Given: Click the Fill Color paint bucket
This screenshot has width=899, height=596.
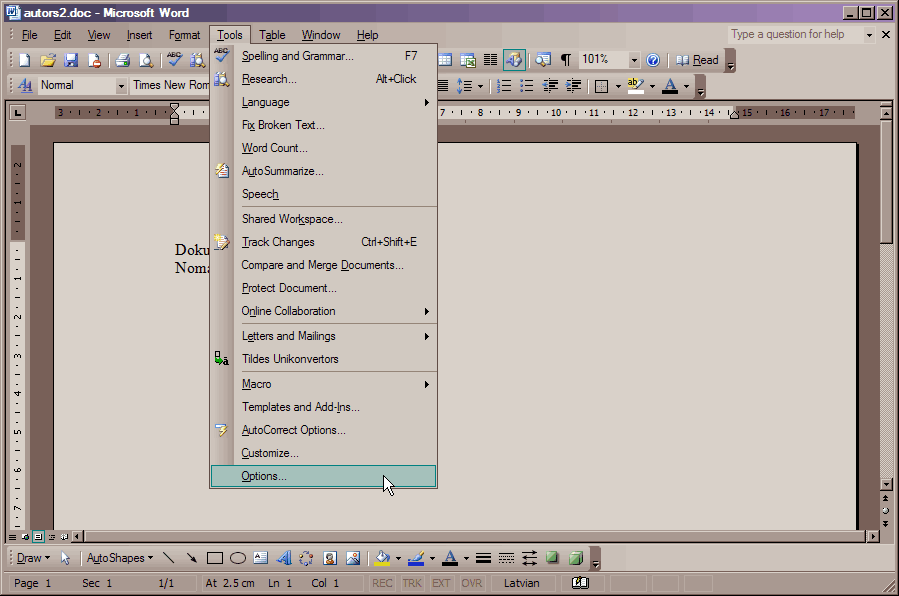Looking at the screenshot, I should [382, 558].
